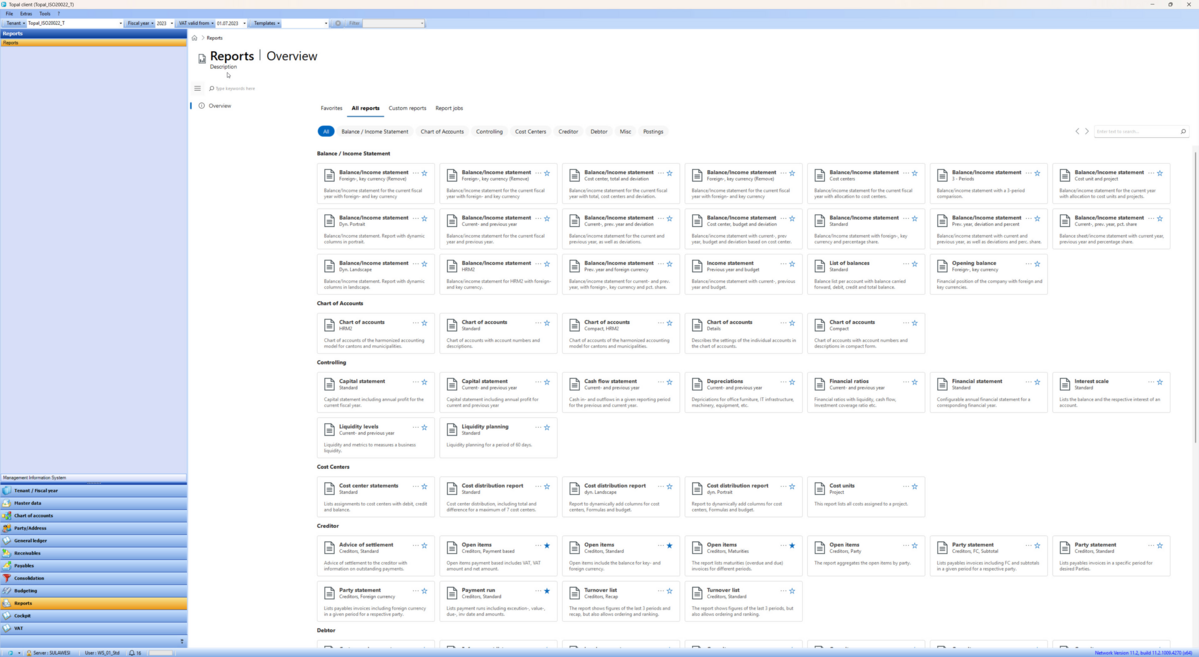Mark Depreciations report as favorite

[792, 382]
